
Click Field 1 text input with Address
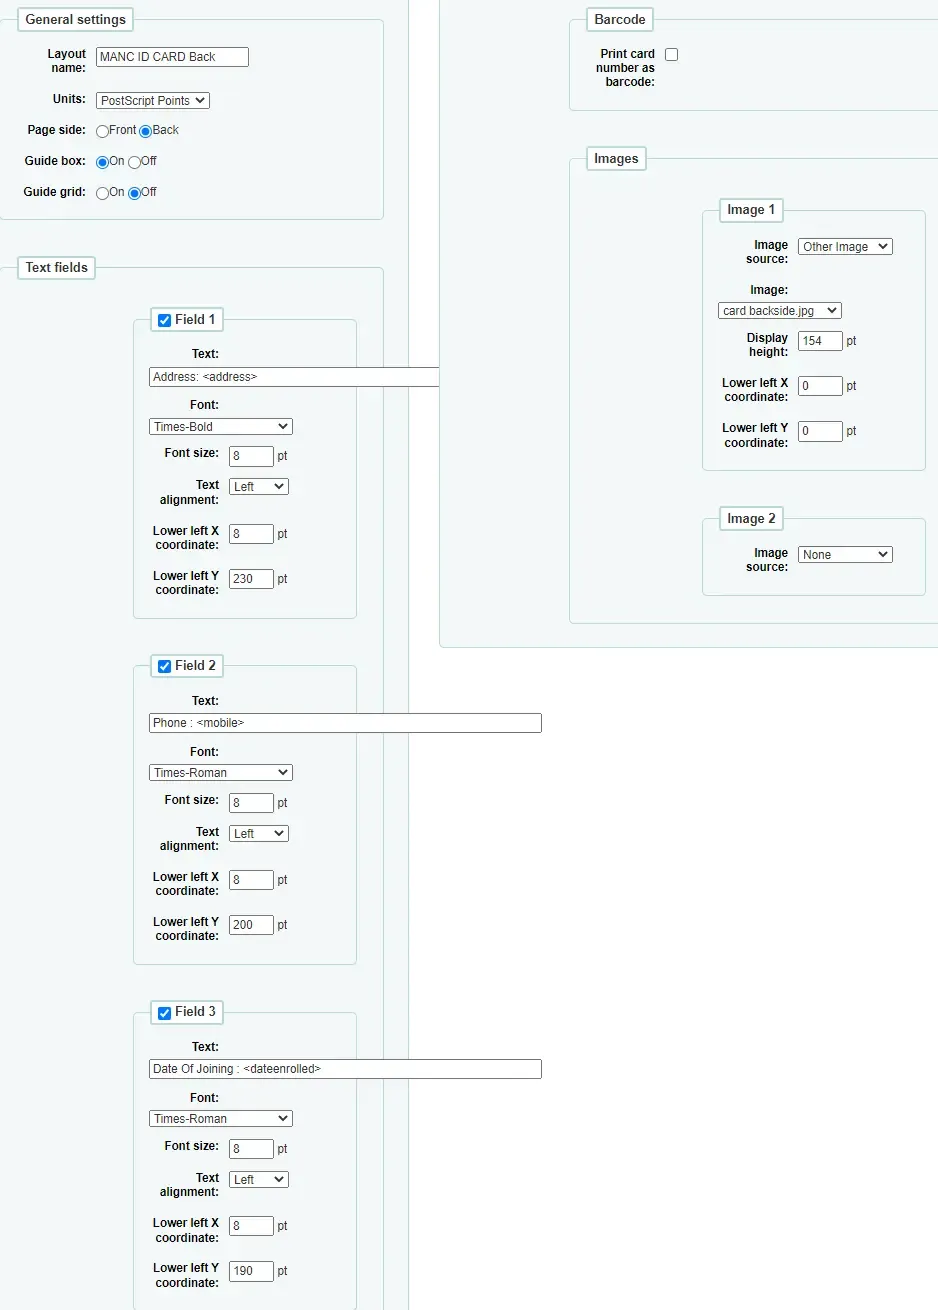[x=294, y=377]
